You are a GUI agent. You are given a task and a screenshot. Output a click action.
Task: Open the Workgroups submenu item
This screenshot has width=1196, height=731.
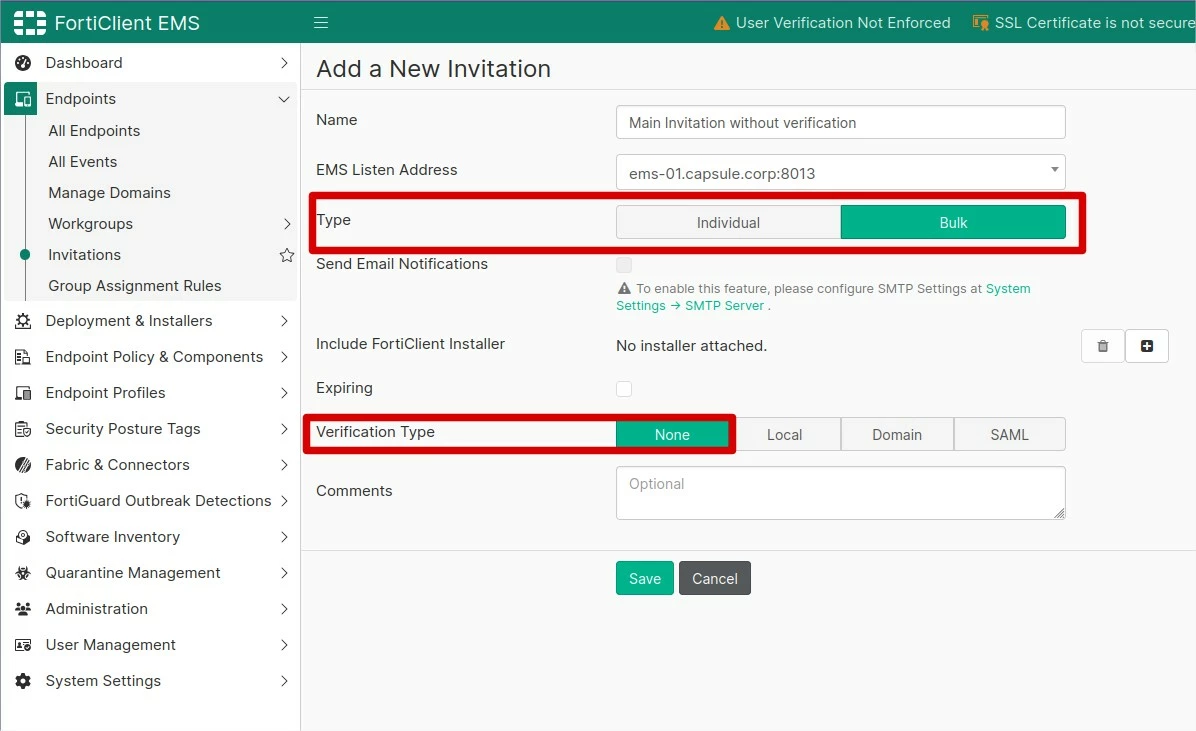click(91, 224)
